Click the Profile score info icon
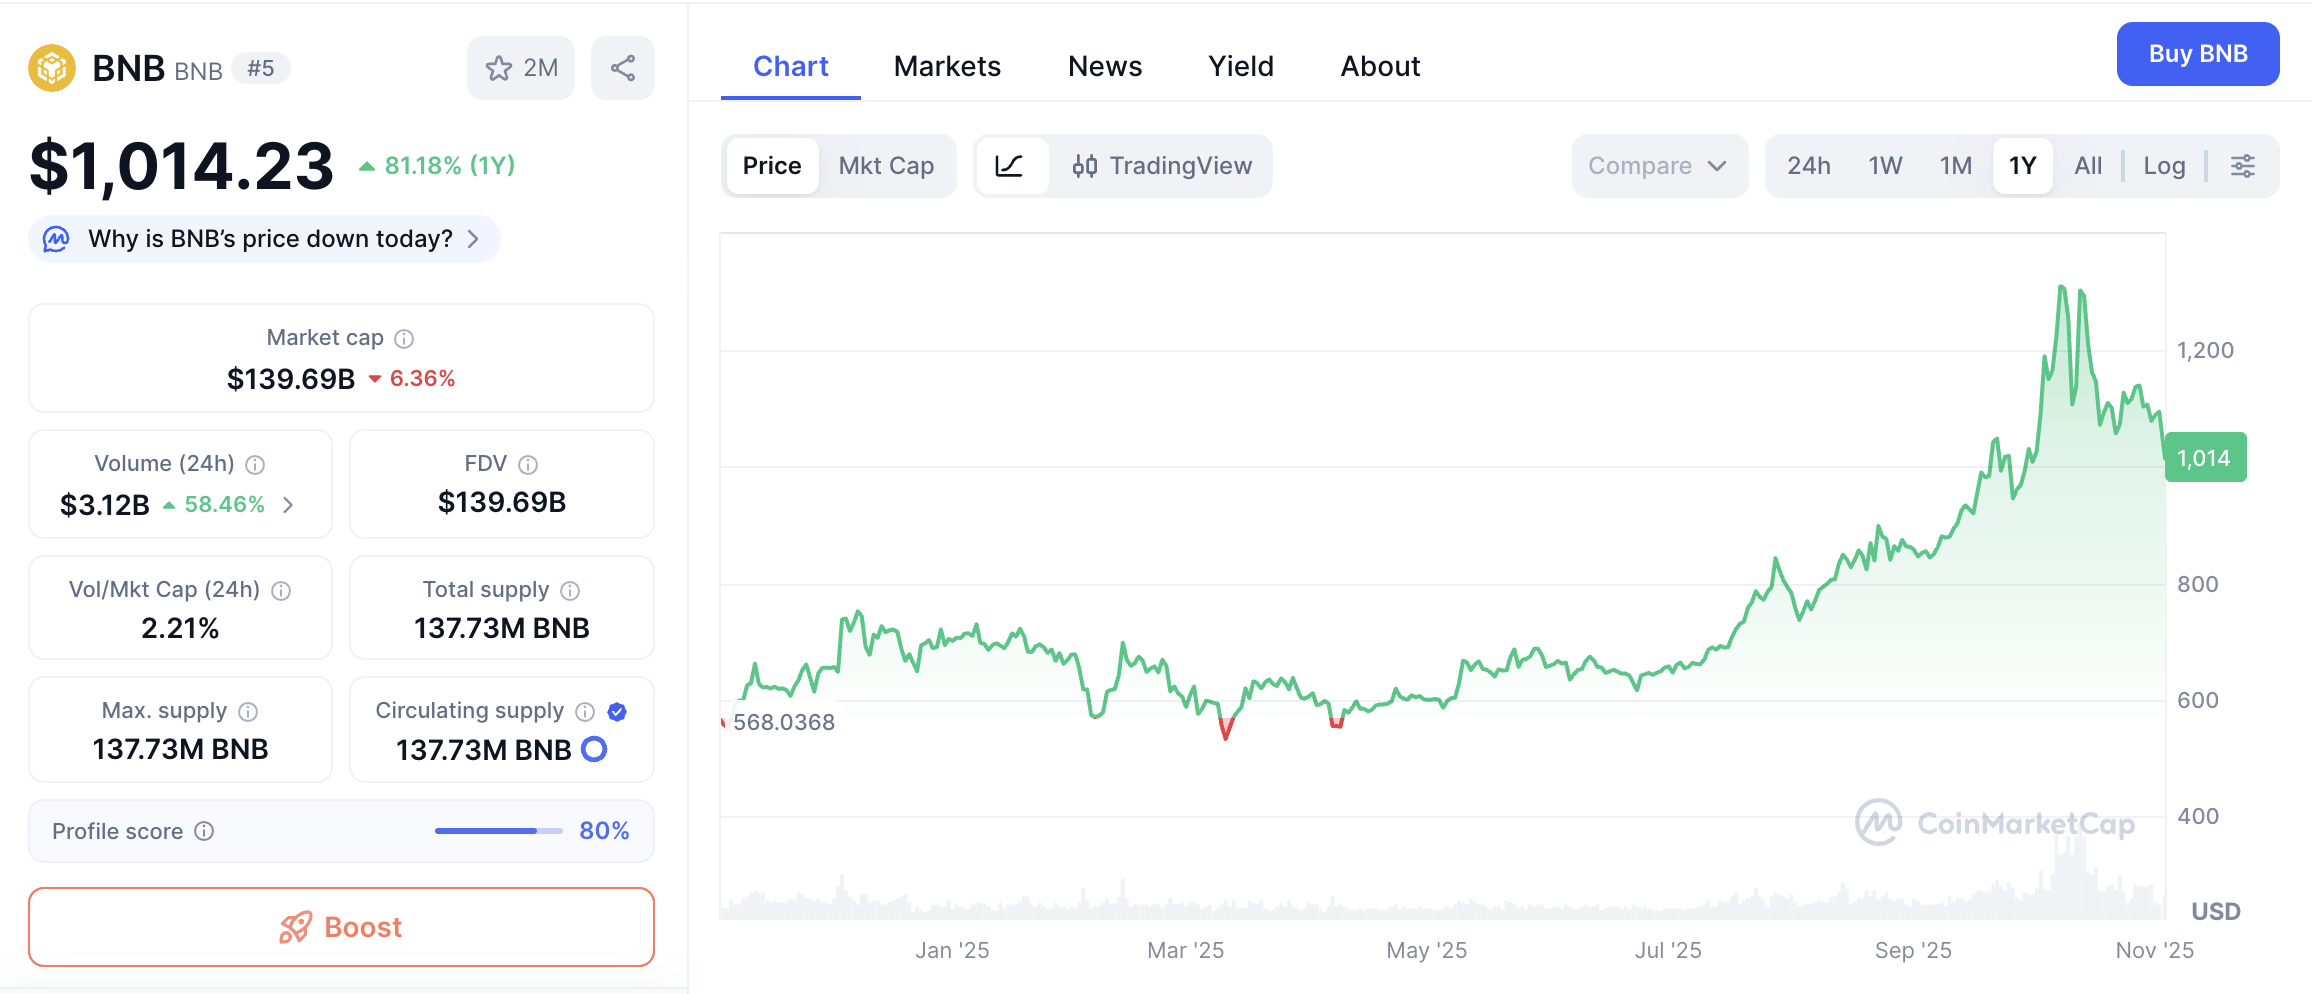 click(204, 832)
